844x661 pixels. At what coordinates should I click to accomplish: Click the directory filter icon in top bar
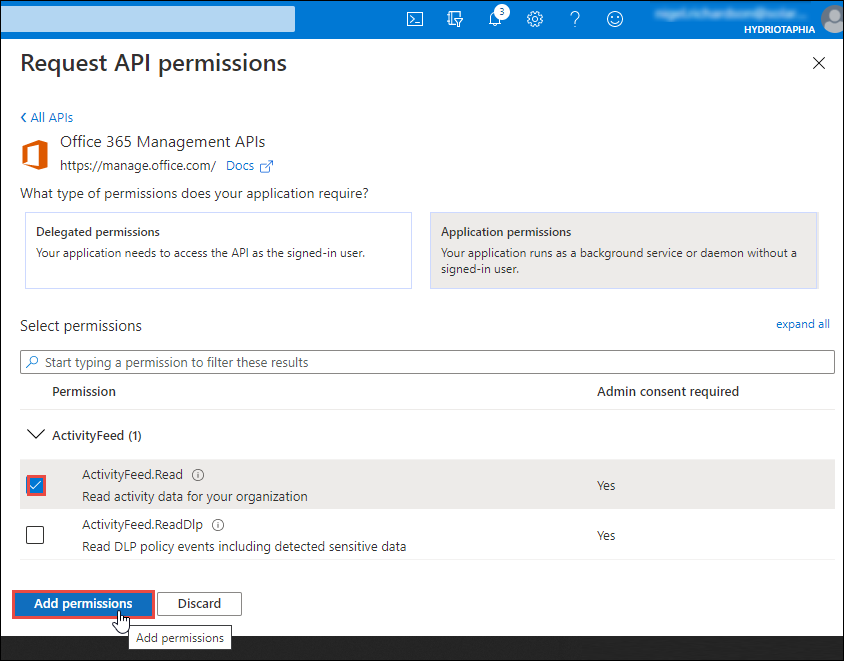455,18
